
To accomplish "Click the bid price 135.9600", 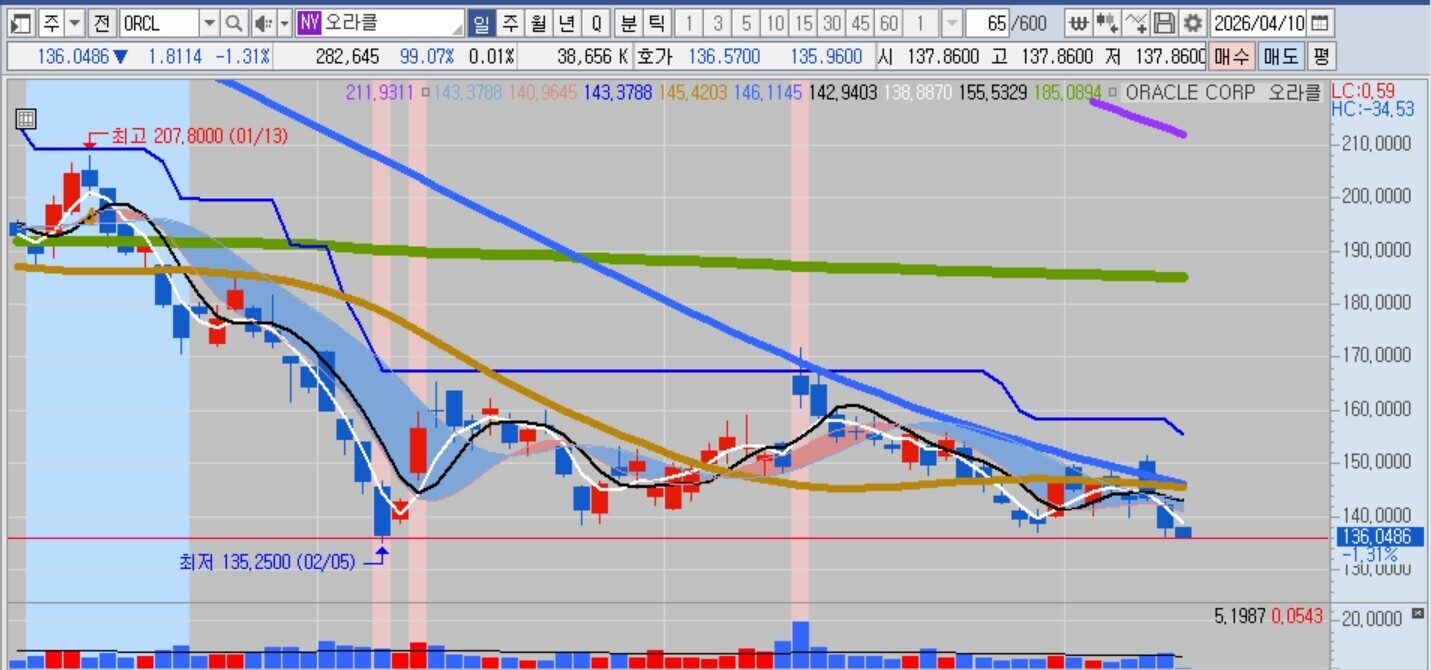I will [x=825, y=56].
